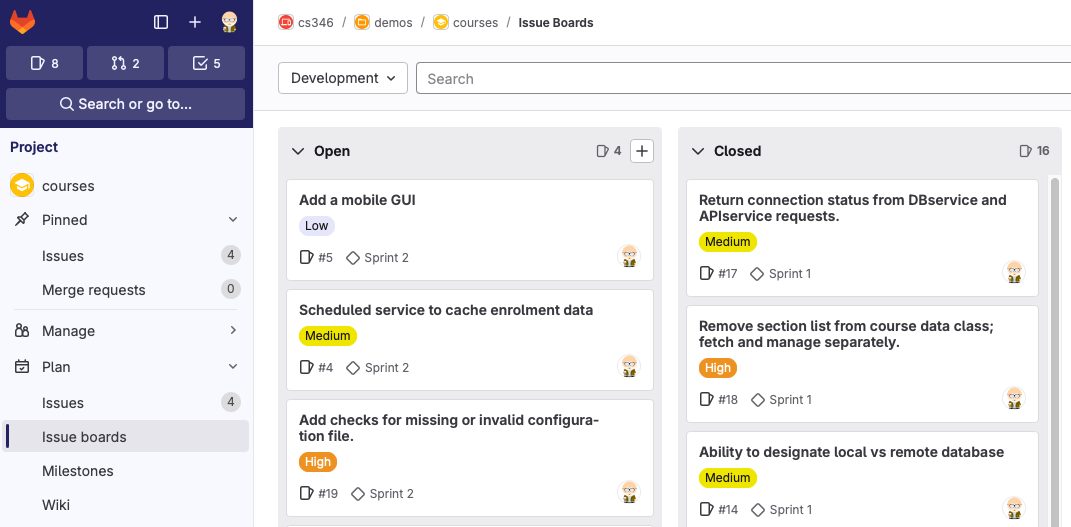Toggle the sidebar collapse icon
The width and height of the screenshot is (1071, 527).
[161, 22]
